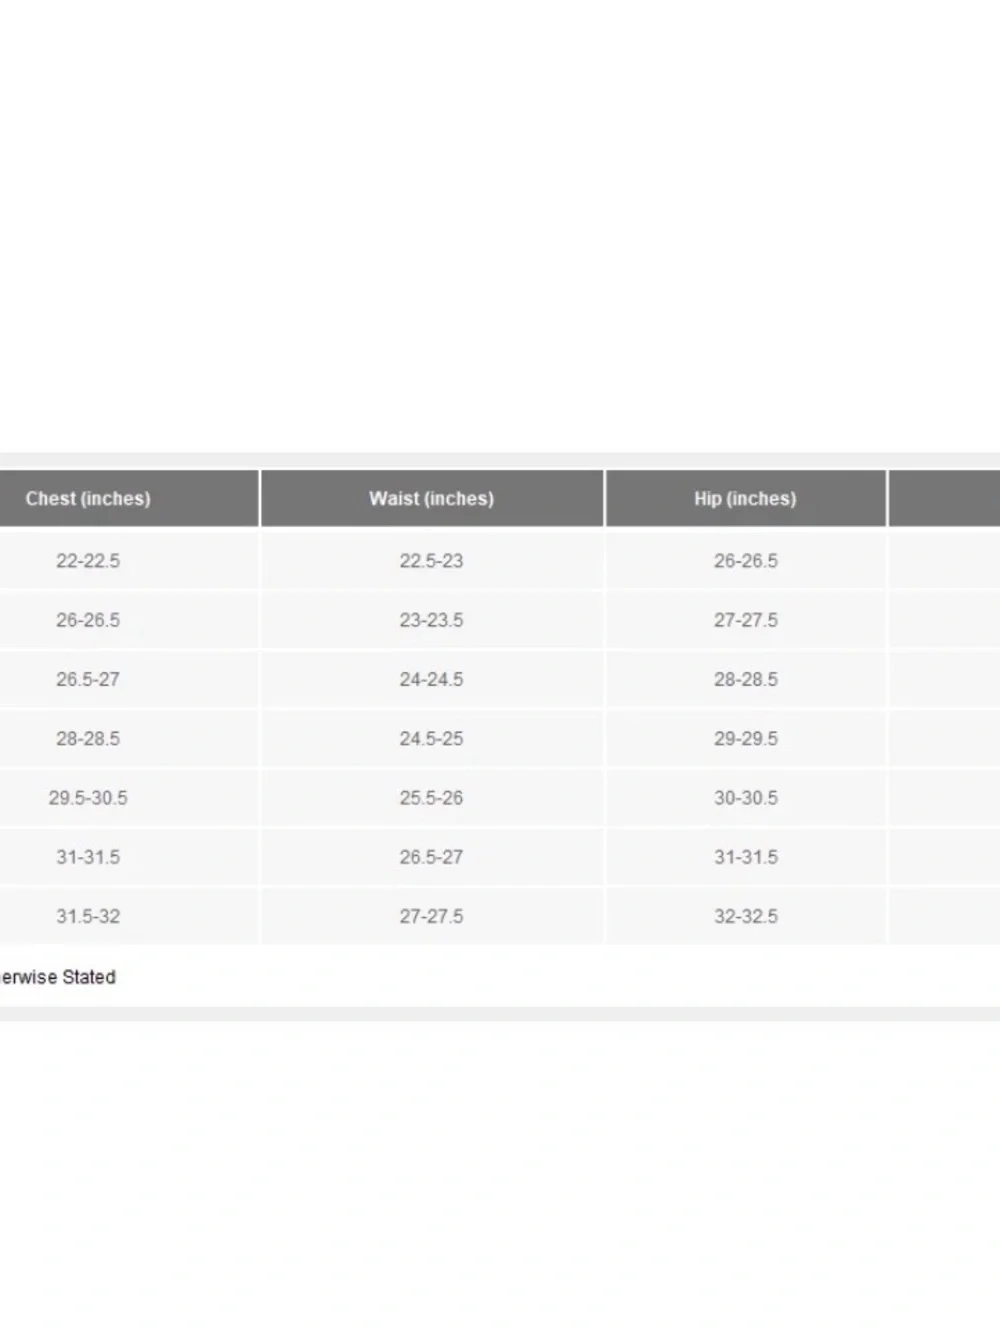Click hip value 30-30.5
The image size is (1000, 1333).
(746, 797)
